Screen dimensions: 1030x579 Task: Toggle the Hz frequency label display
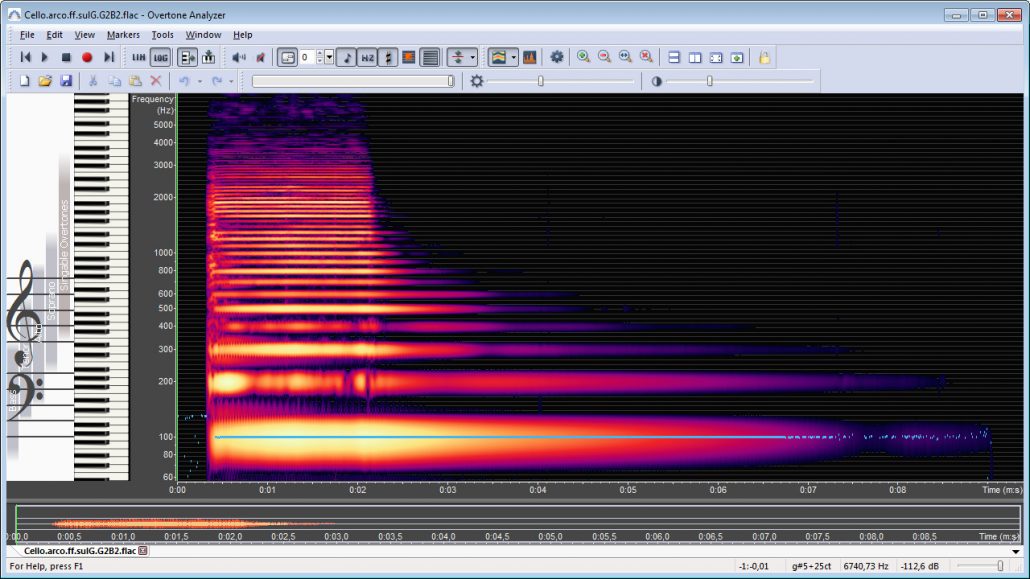click(370, 57)
